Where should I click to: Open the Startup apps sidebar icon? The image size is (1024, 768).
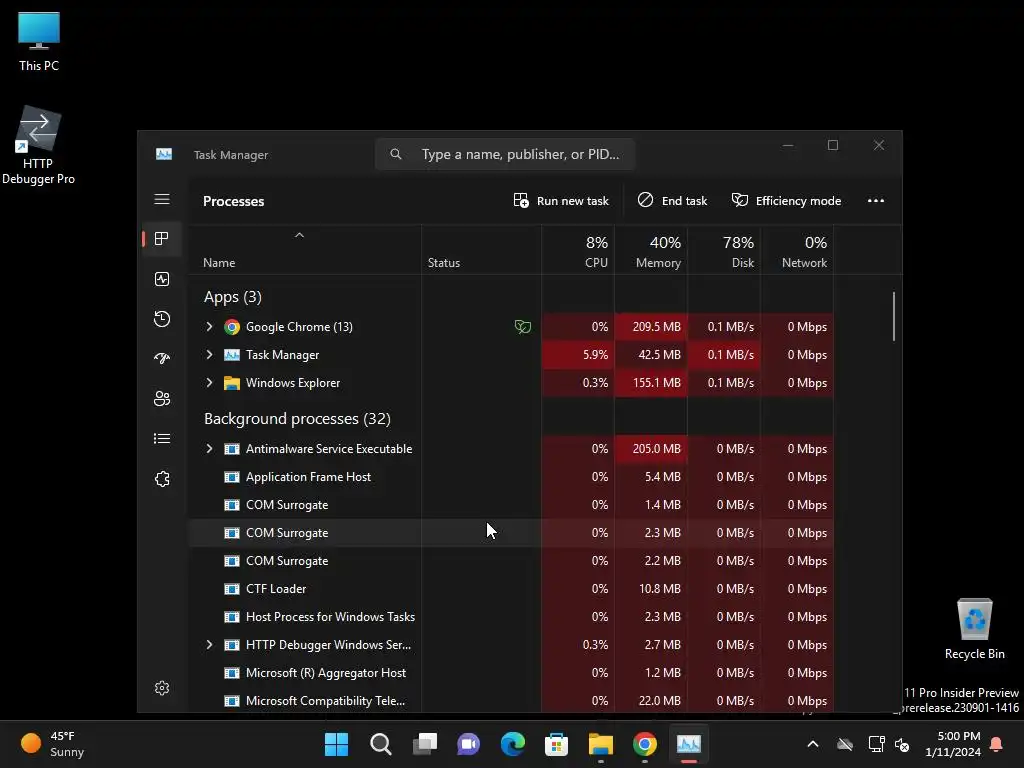click(162, 359)
